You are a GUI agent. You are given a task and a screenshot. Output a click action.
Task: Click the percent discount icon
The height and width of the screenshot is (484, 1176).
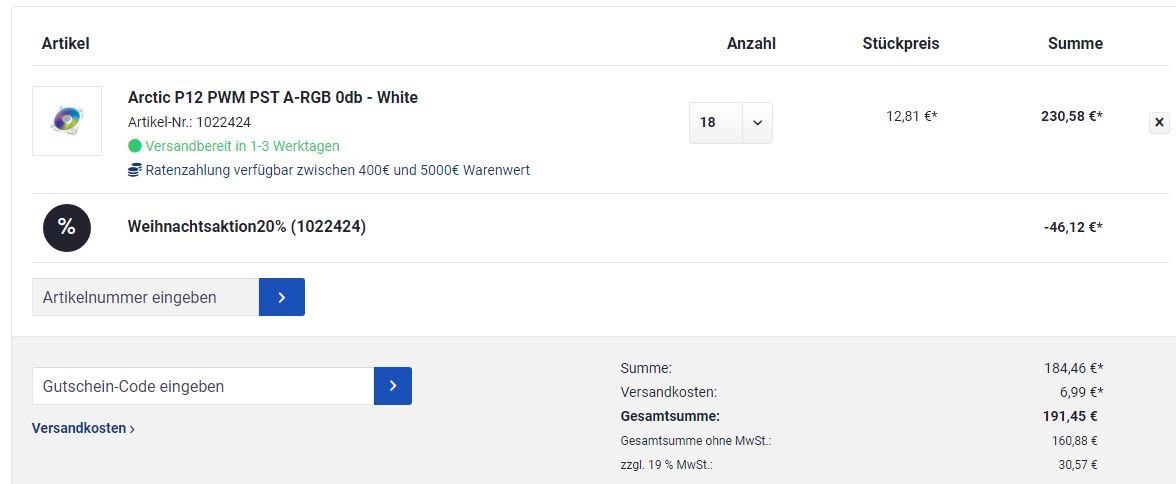(x=67, y=227)
